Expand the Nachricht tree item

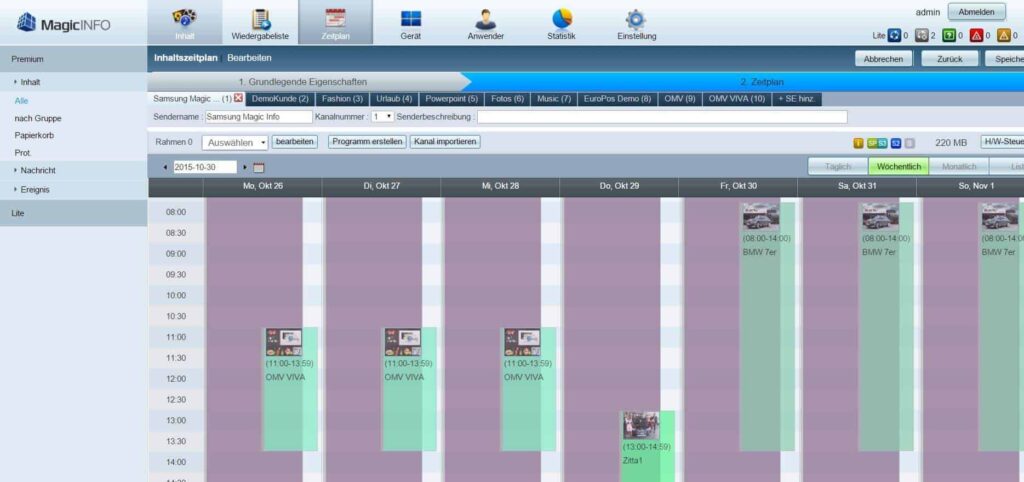pos(38,170)
